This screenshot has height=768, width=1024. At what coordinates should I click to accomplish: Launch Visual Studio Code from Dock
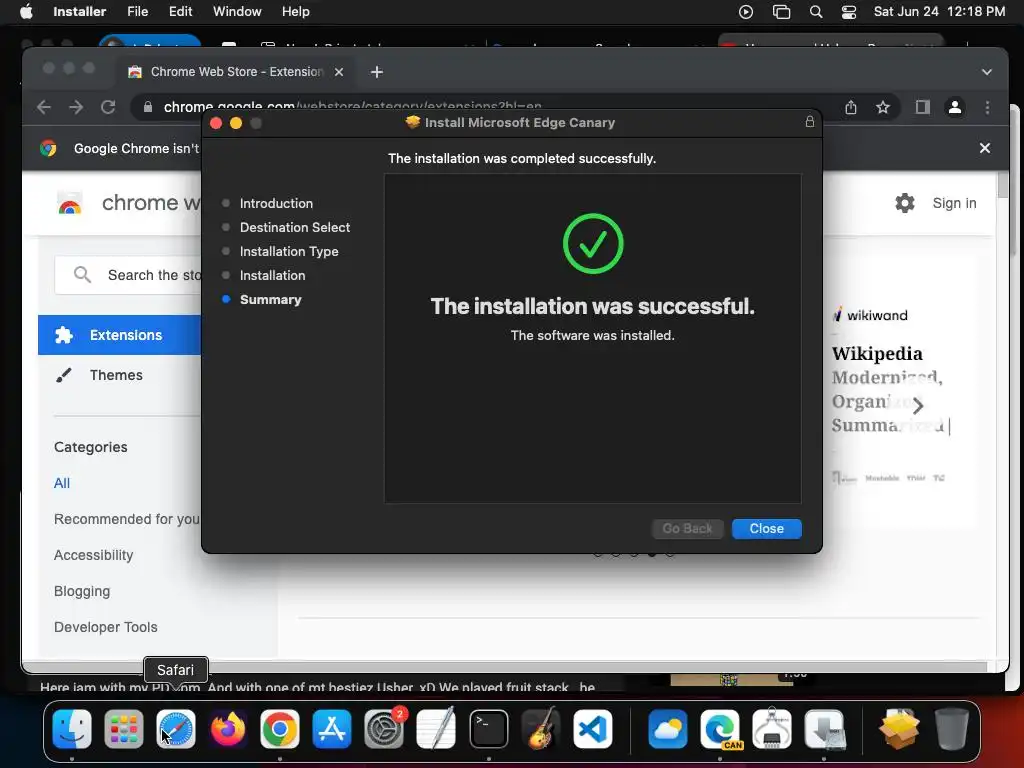(593, 728)
